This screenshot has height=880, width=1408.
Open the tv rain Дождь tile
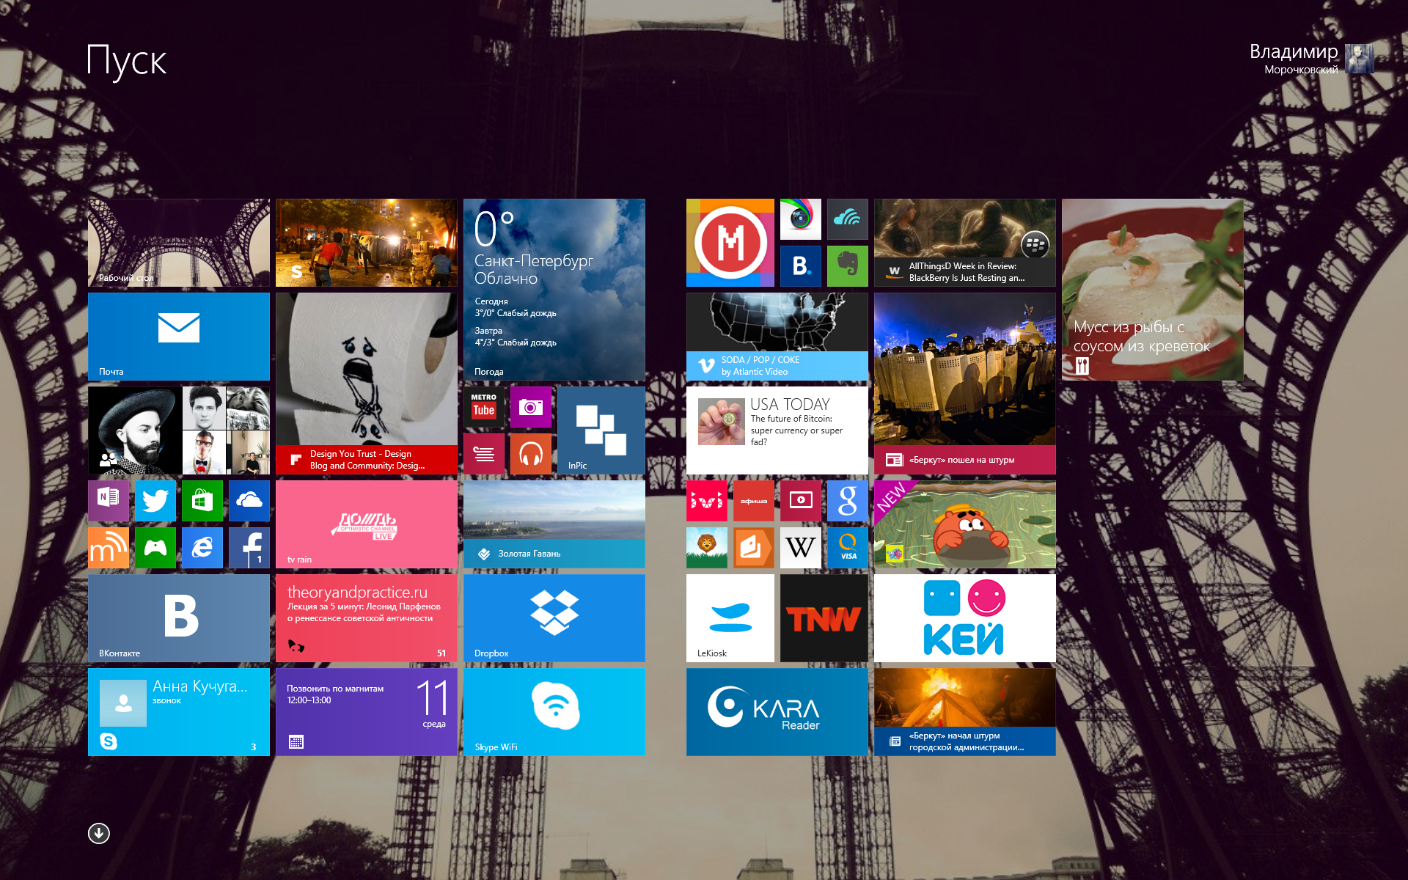(x=367, y=525)
